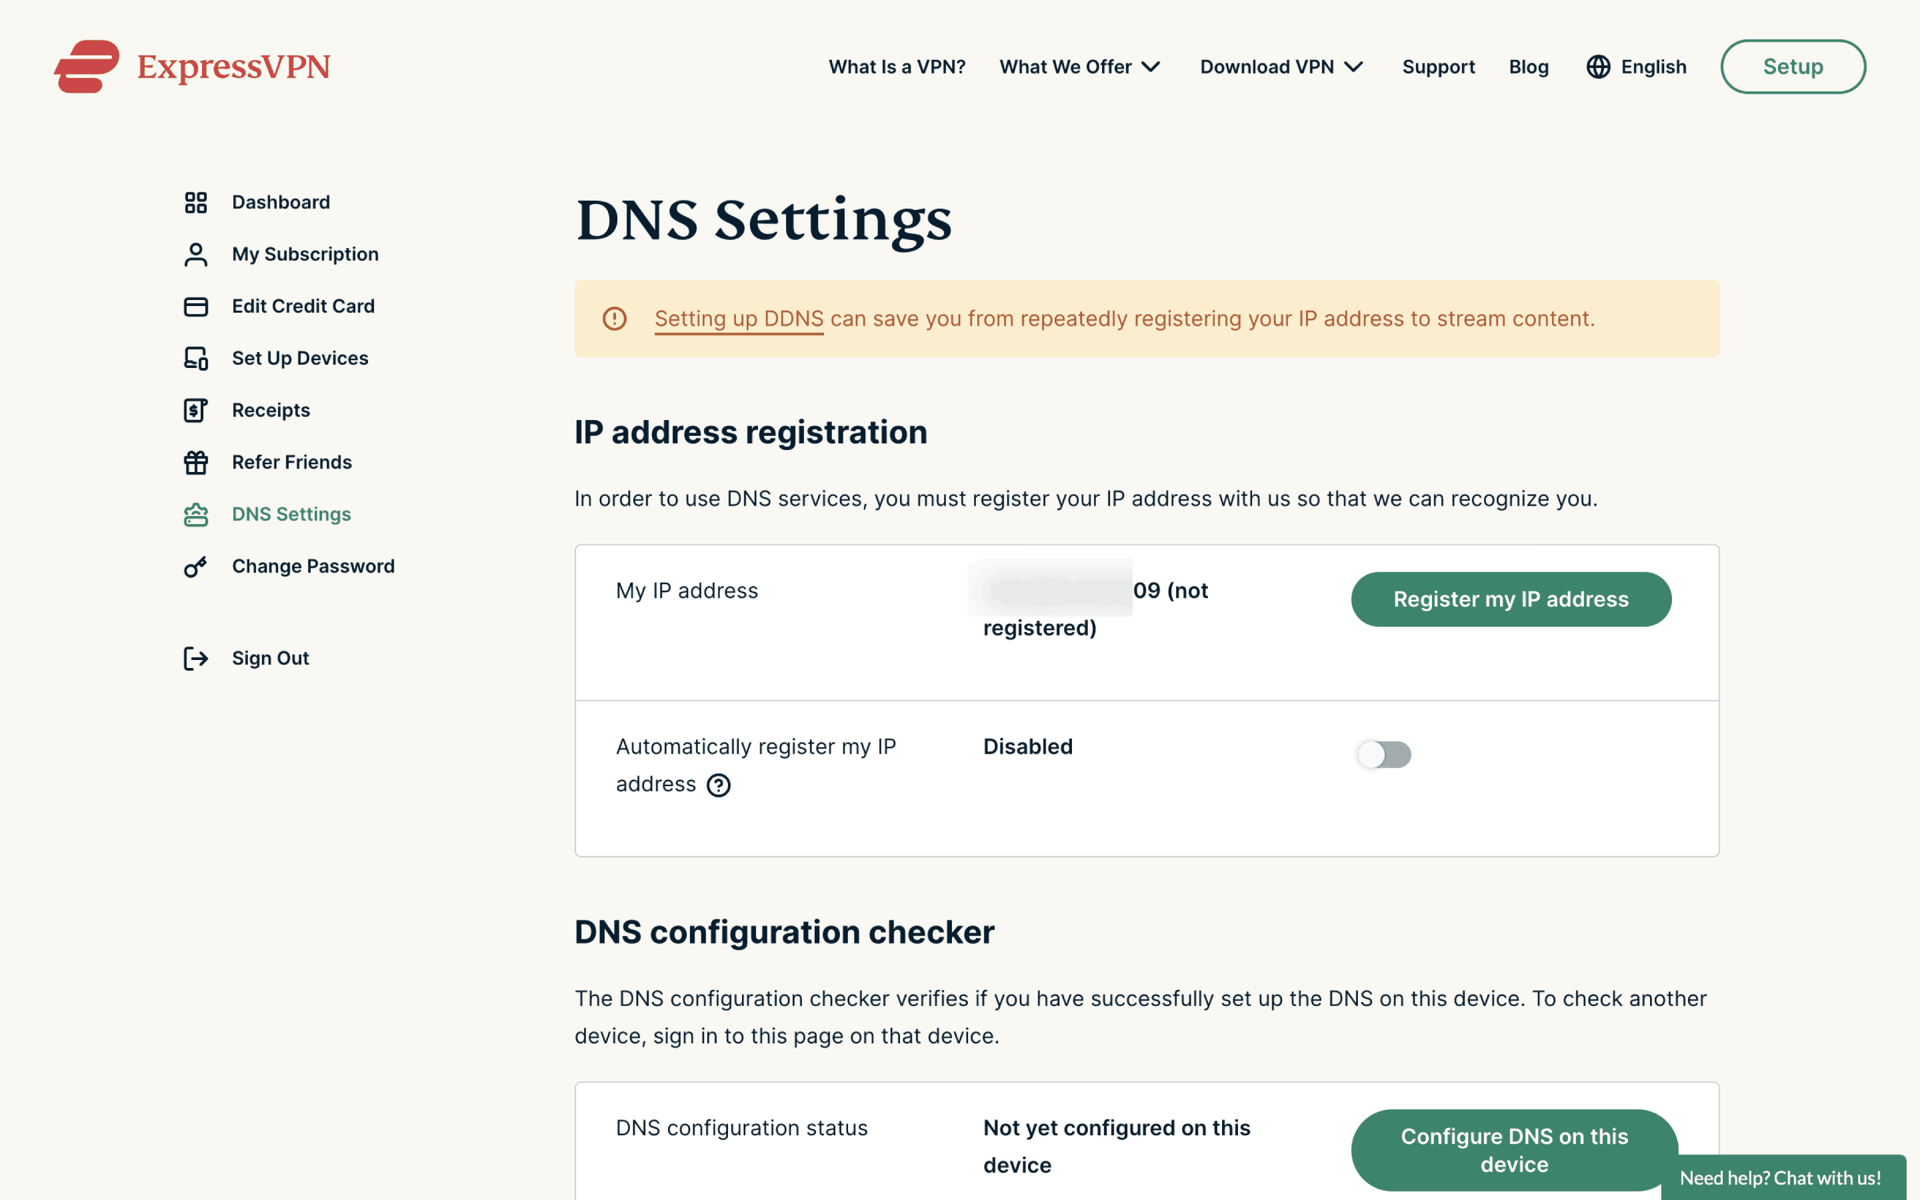The width and height of the screenshot is (1920, 1200).
Task: Click the Setup button
Action: 1793,67
